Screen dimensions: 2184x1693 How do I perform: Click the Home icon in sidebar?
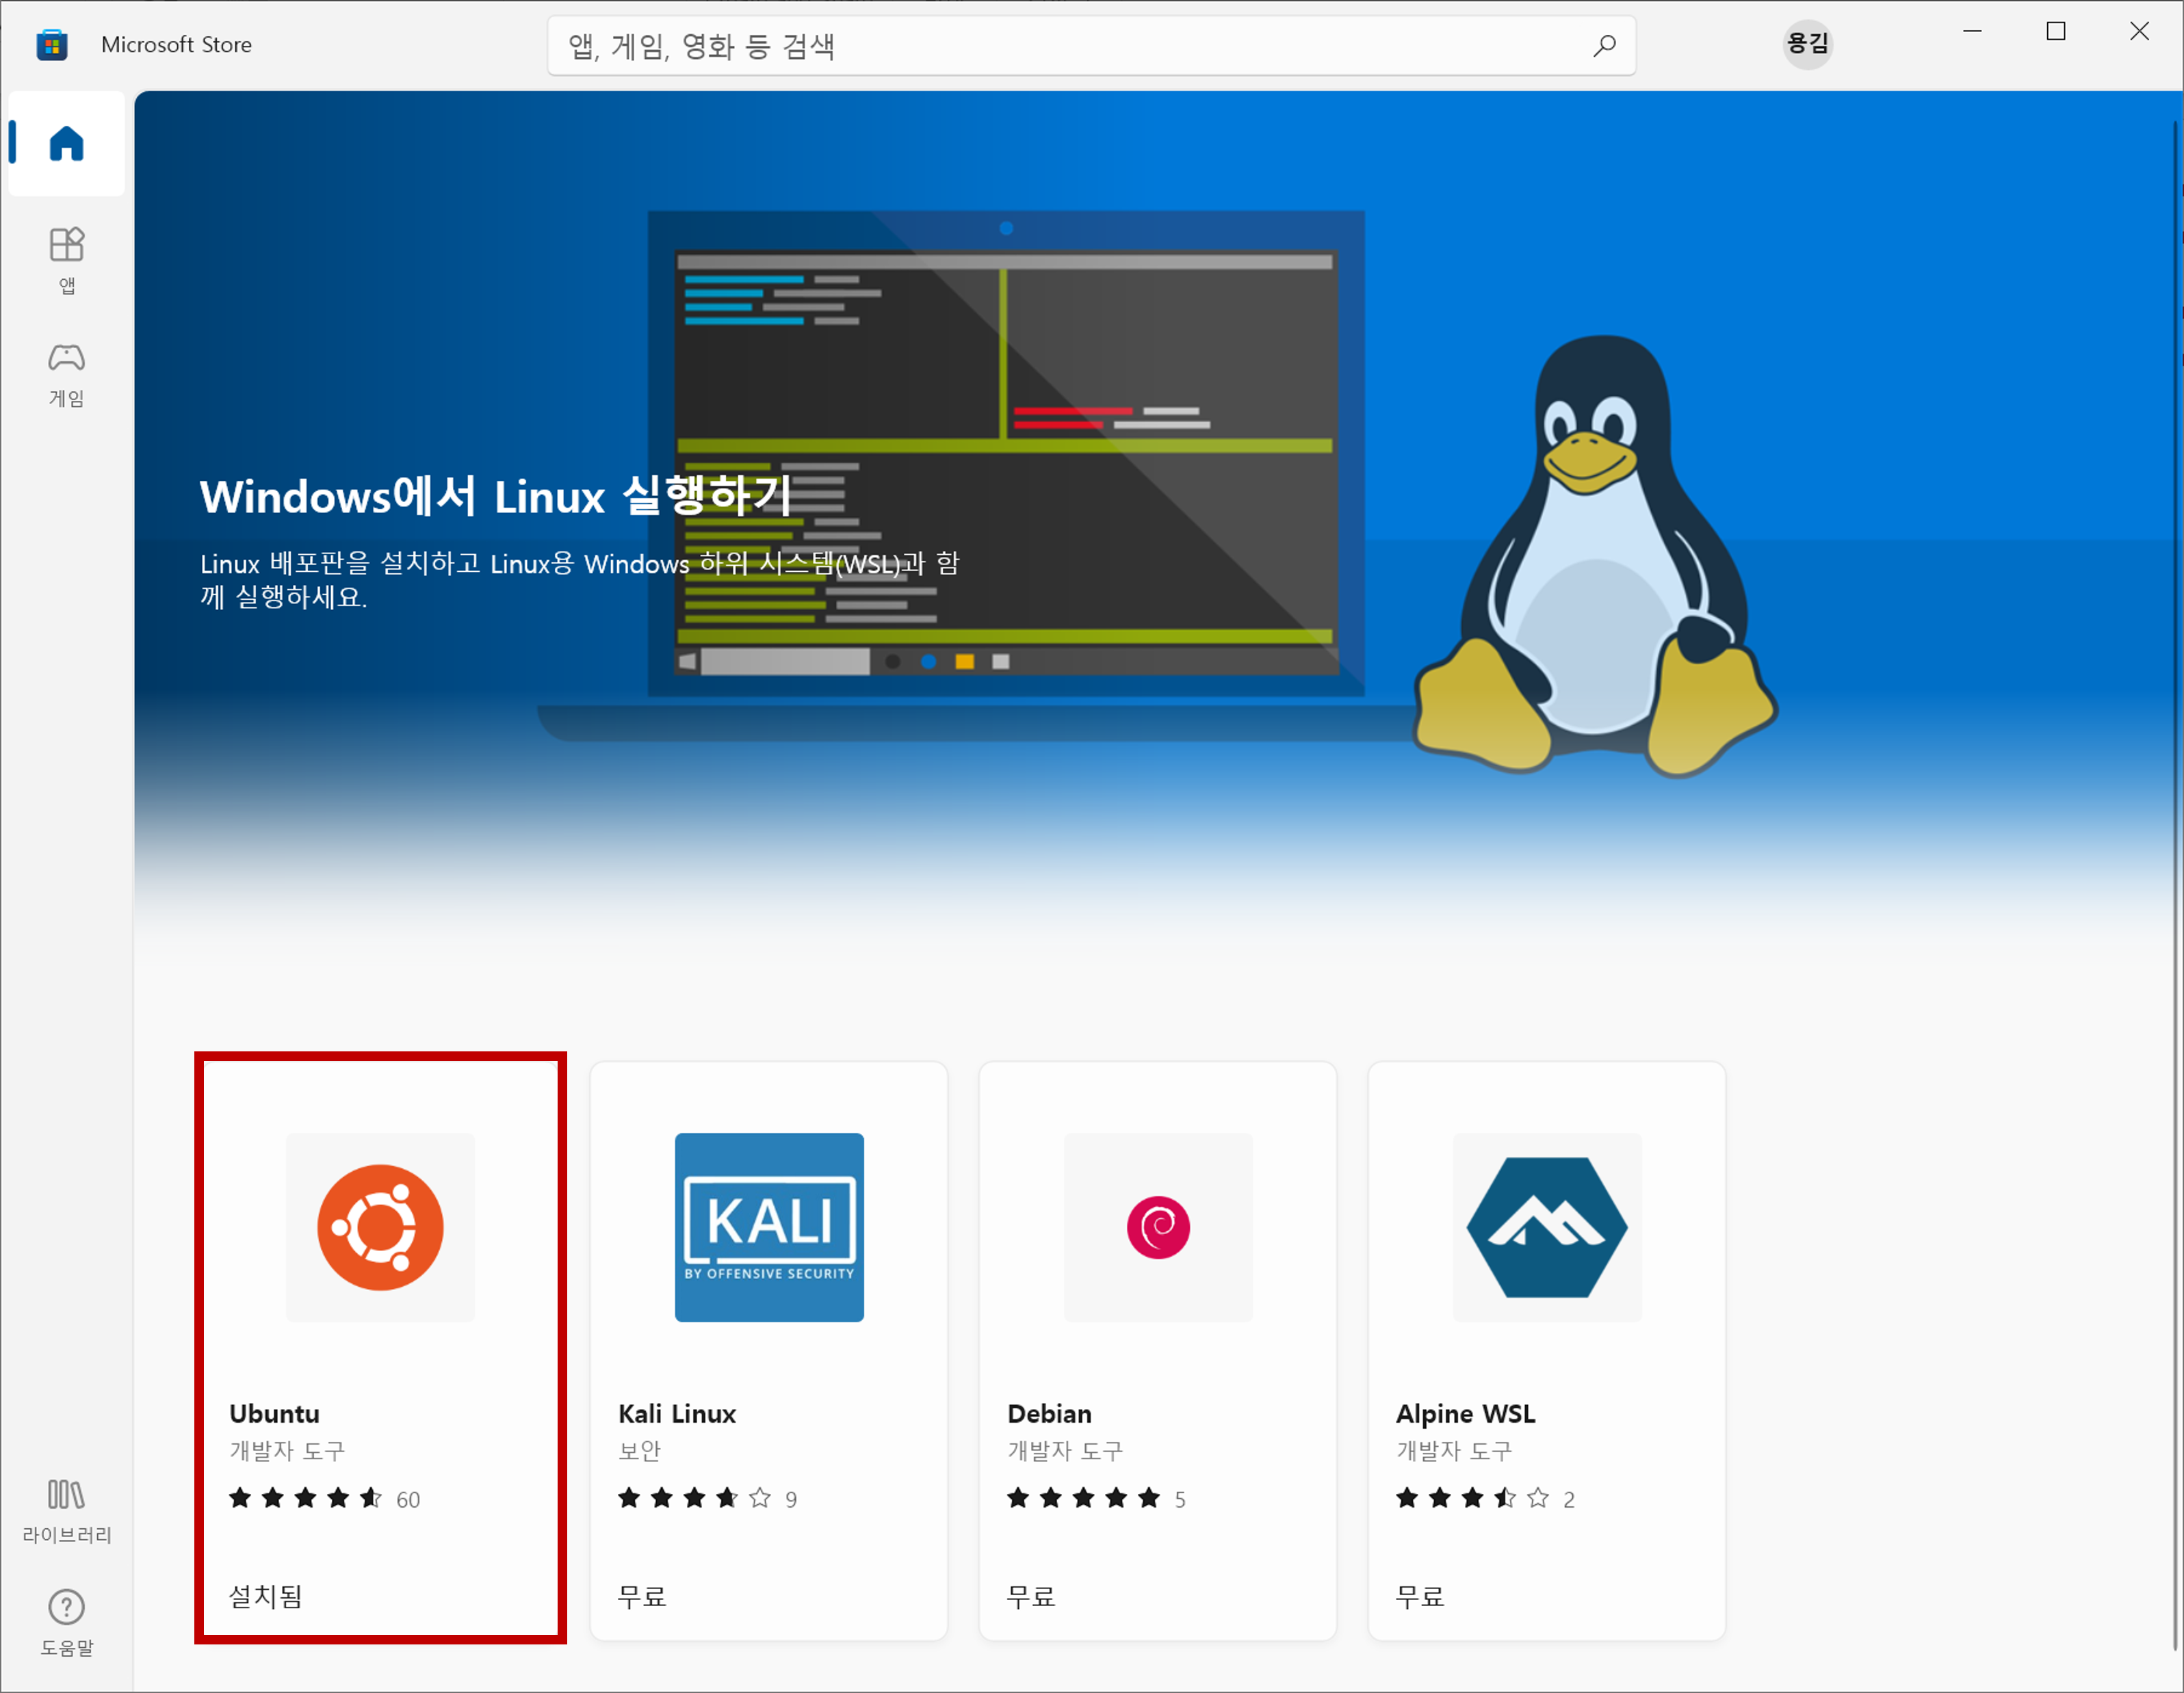[66, 144]
